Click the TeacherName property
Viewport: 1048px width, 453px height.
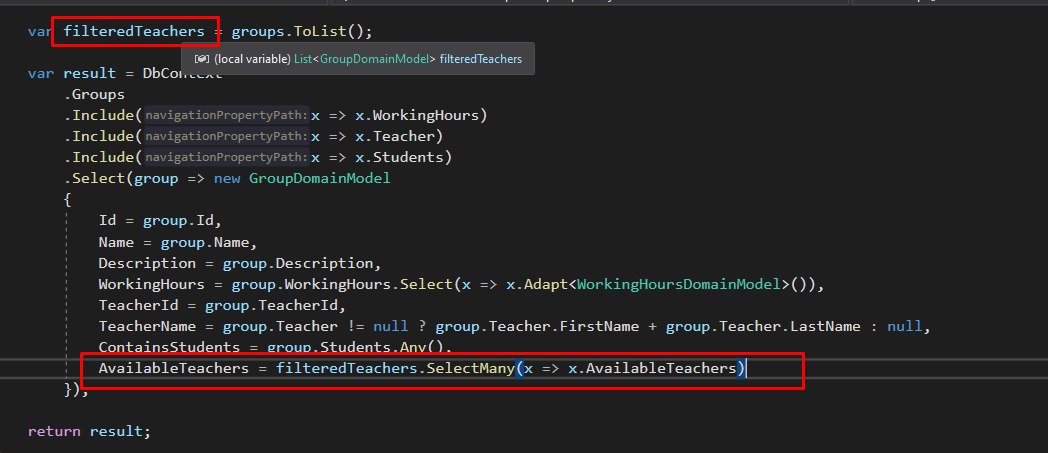coord(147,326)
